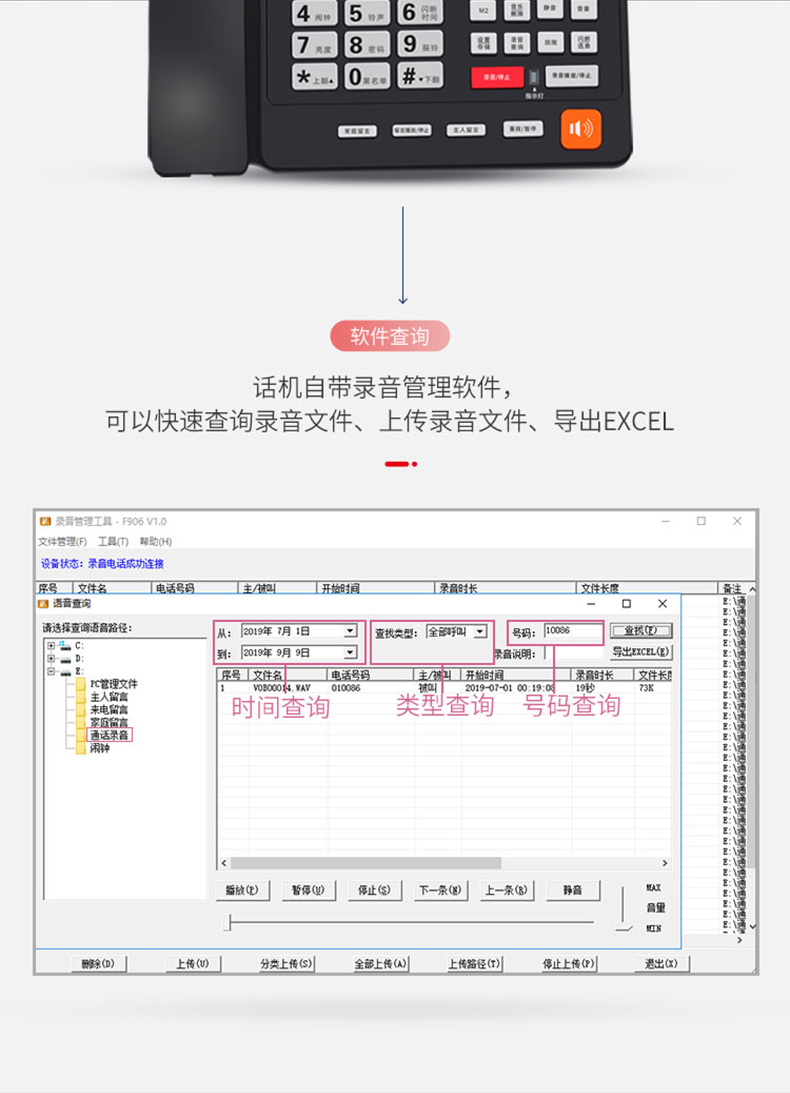Click the horizontal scrollbar right arrow in dialog
The image size is (790, 1093).
(x=664, y=863)
